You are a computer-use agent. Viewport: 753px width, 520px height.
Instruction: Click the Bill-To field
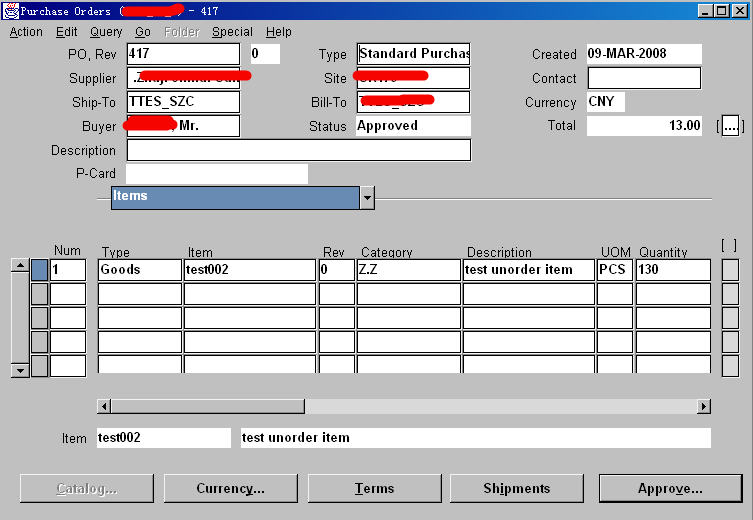point(413,102)
